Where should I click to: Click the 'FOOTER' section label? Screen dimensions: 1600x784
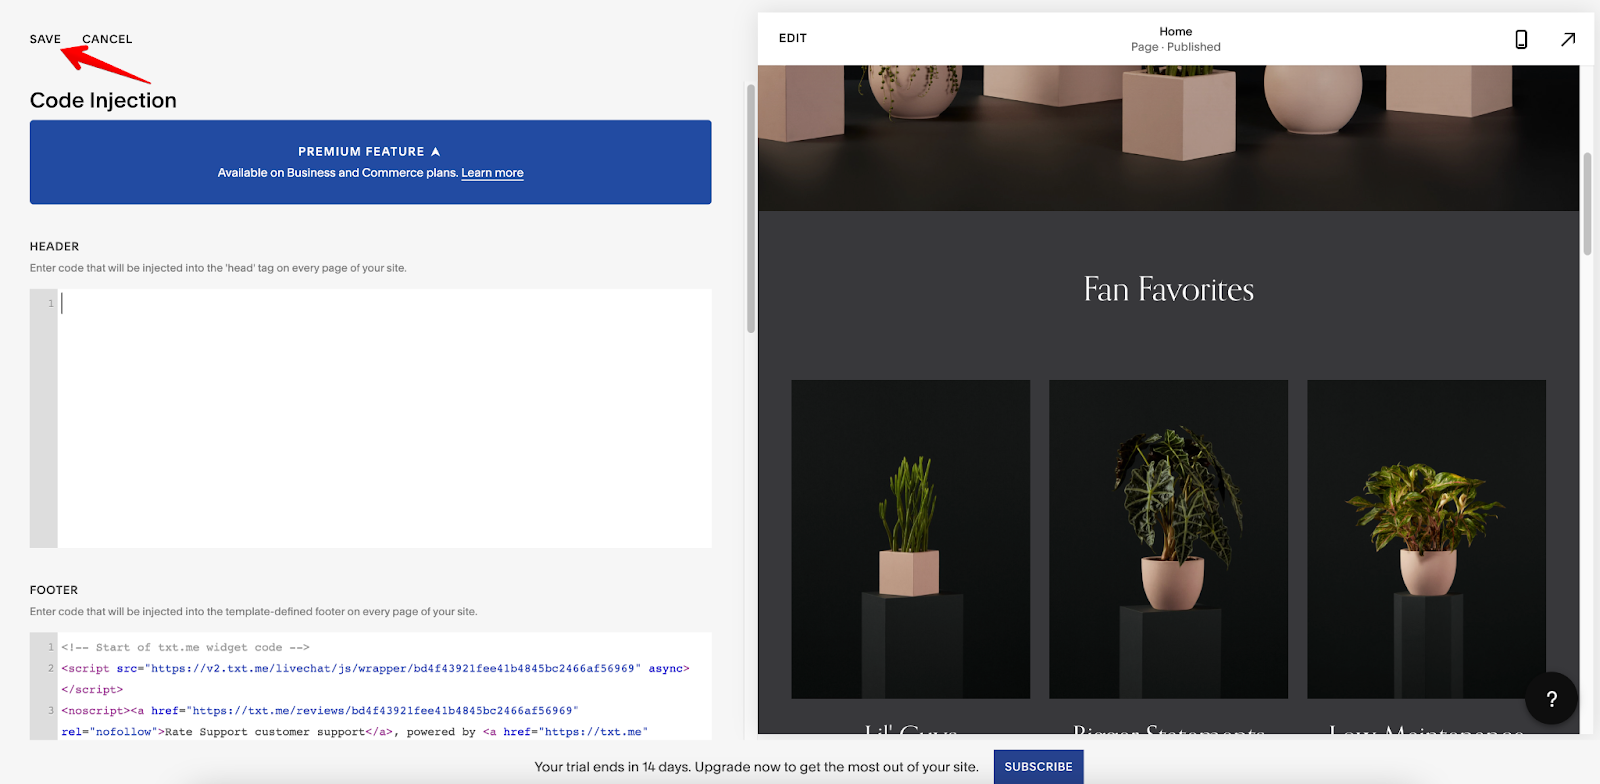(x=54, y=590)
